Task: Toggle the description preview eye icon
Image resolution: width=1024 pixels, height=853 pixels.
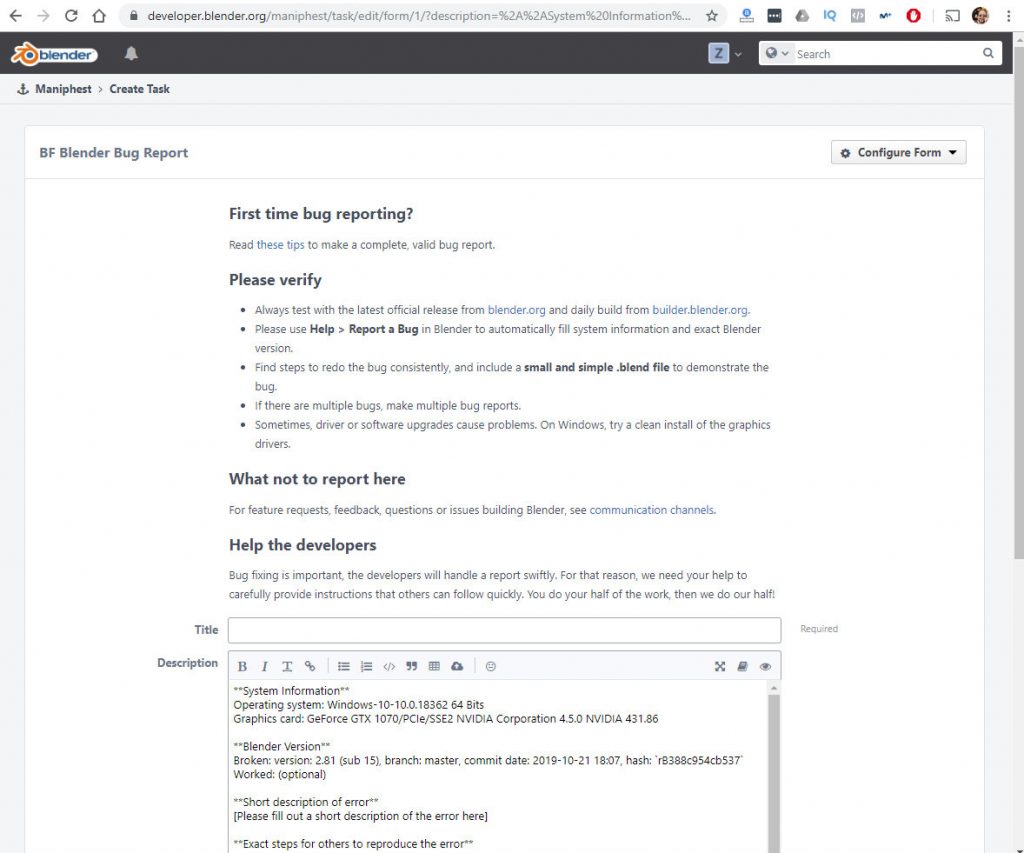Action: tap(765, 666)
